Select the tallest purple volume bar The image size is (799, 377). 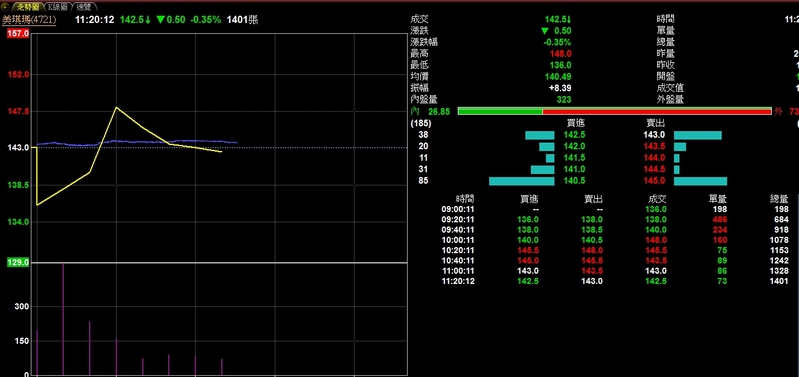63,319
